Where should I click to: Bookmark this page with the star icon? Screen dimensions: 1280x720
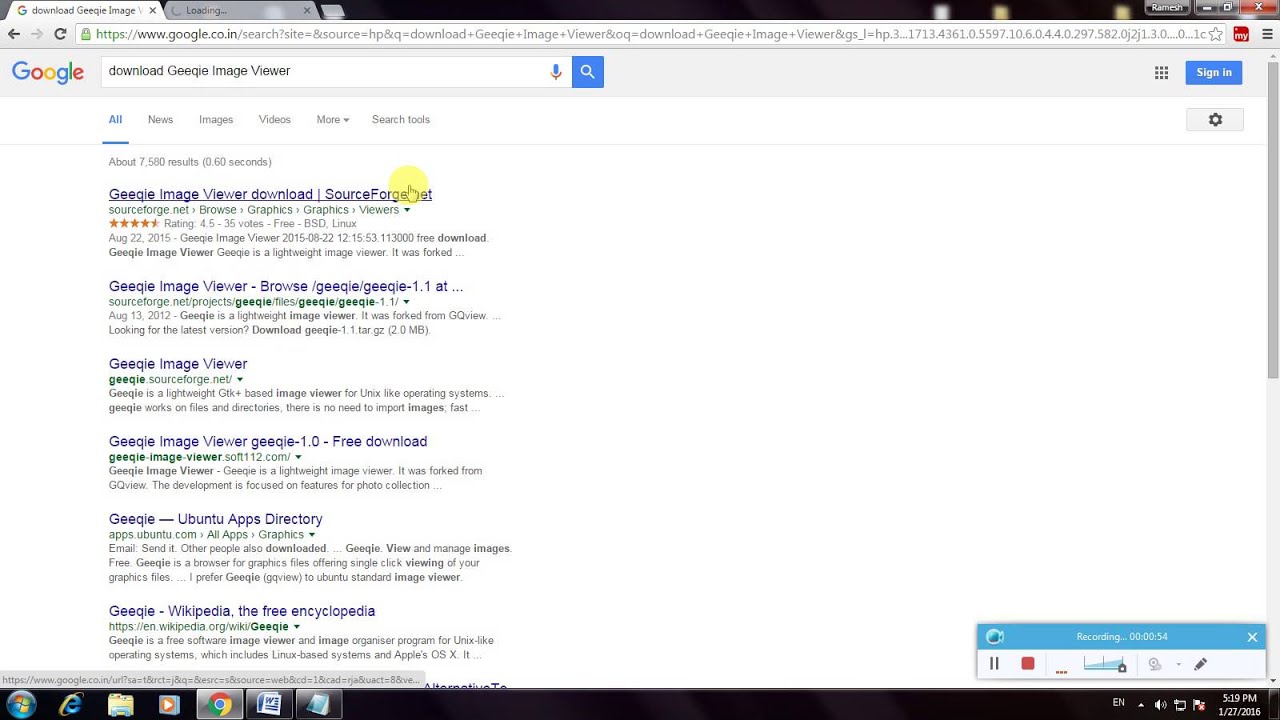coord(1215,34)
